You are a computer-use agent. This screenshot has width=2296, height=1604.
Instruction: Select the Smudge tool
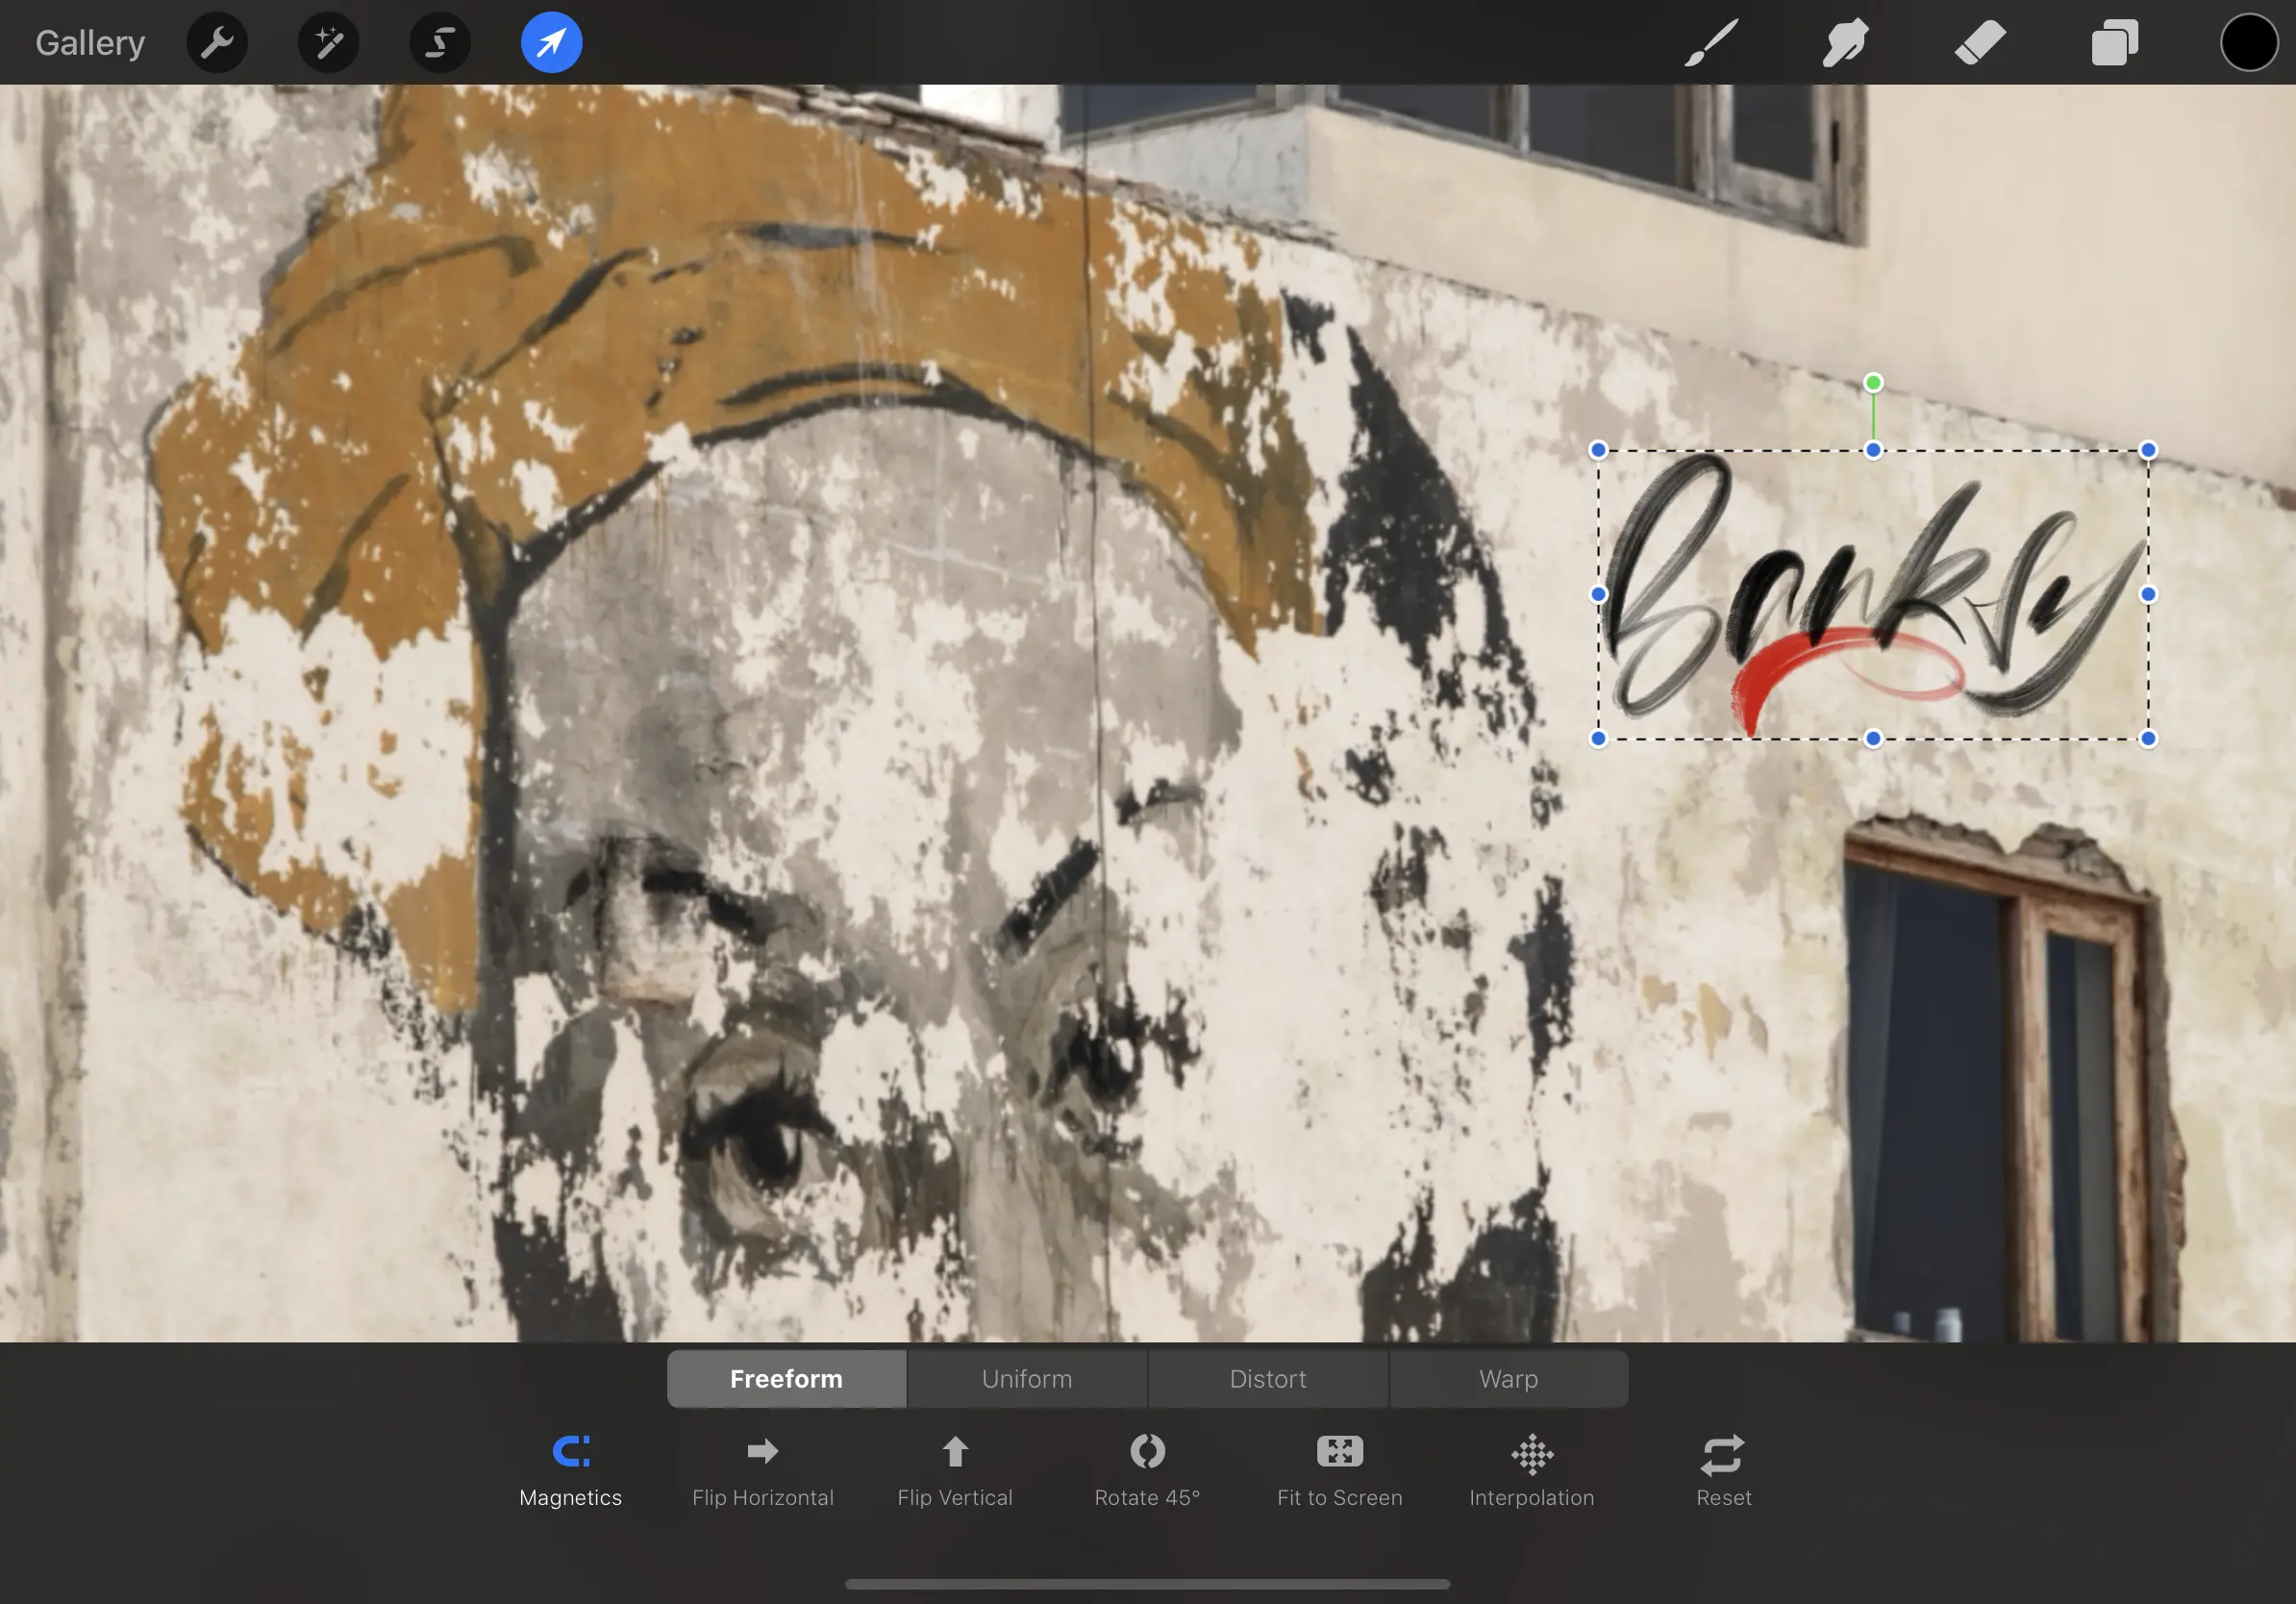pyautogui.click(x=1844, y=40)
